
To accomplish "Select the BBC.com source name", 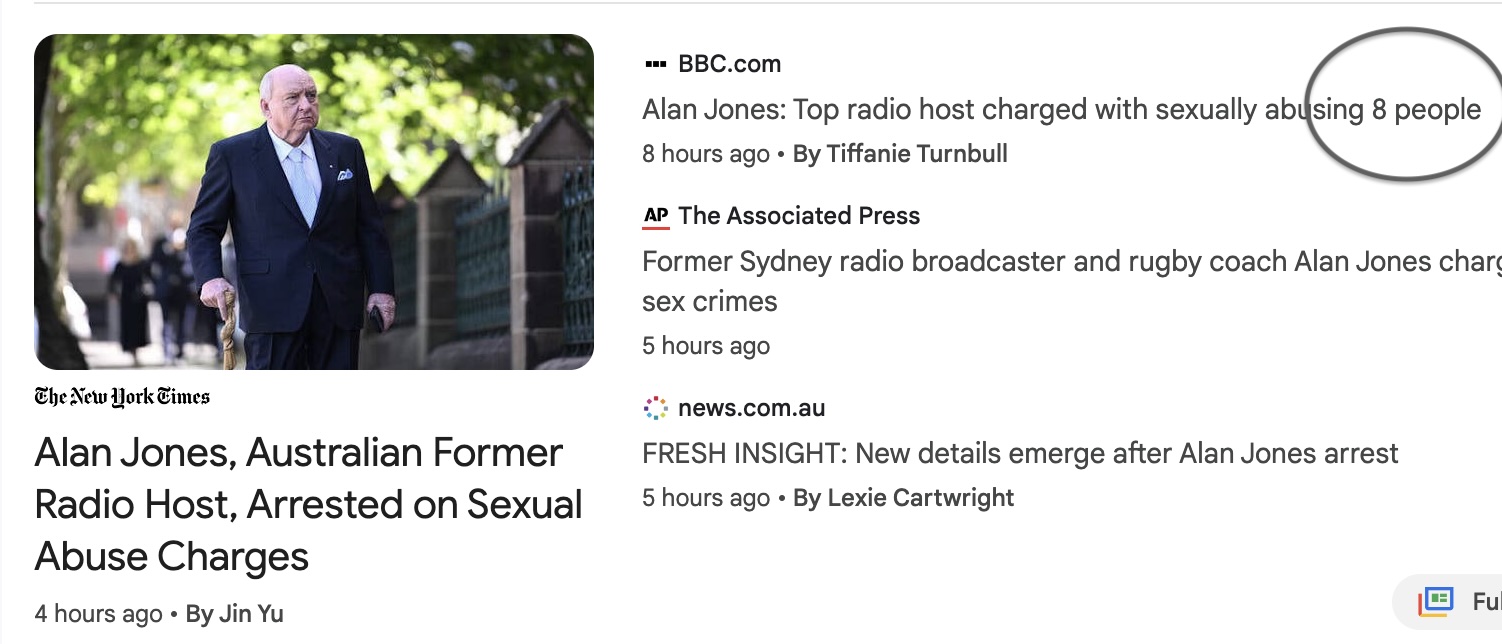I will (x=729, y=64).
